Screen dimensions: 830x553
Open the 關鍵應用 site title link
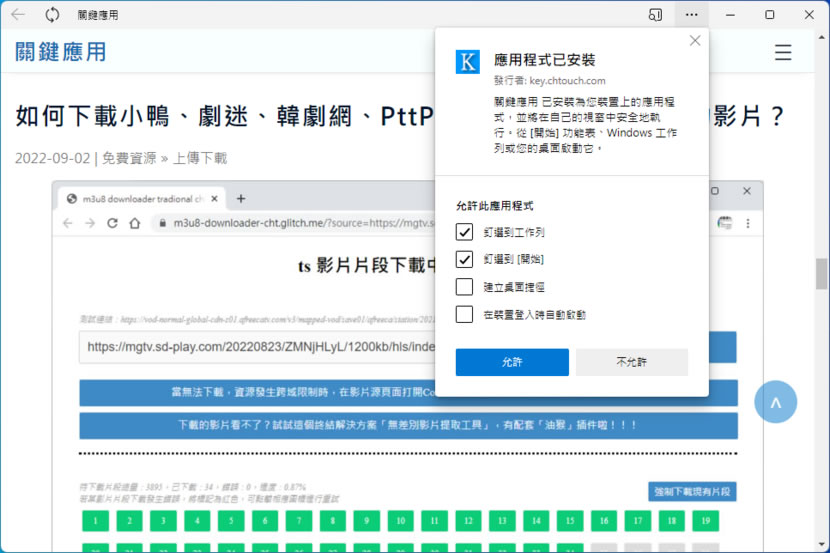pos(61,52)
